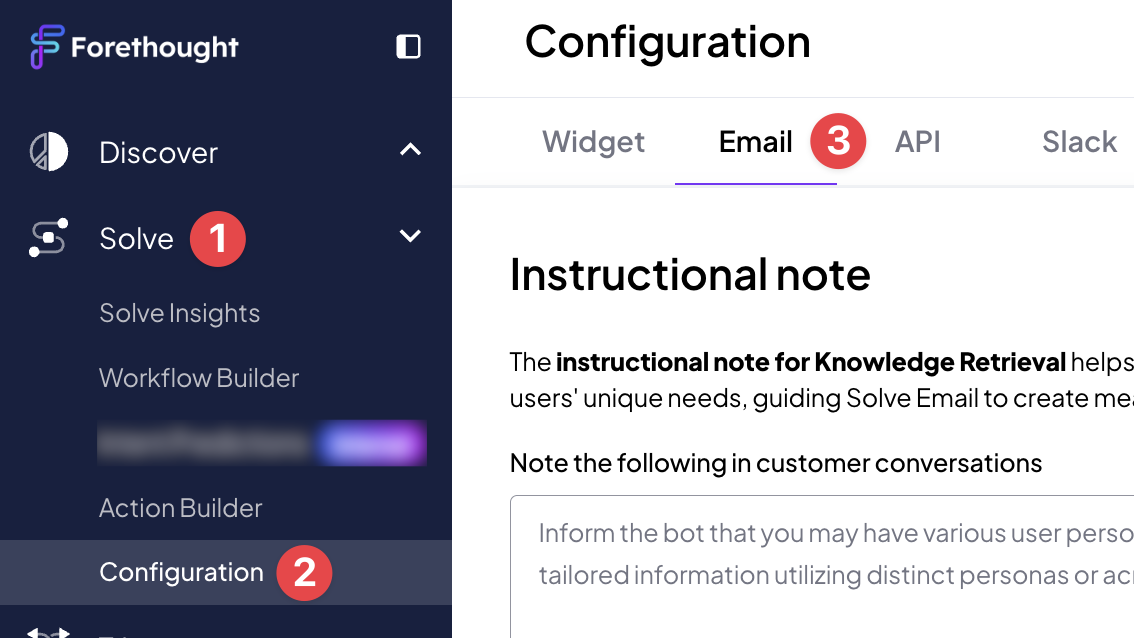Go to Workflow Builder

tap(199, 378)
